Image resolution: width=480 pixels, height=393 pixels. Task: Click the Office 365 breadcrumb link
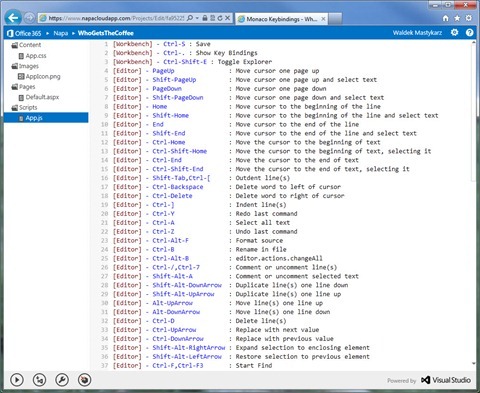point(28,33)
